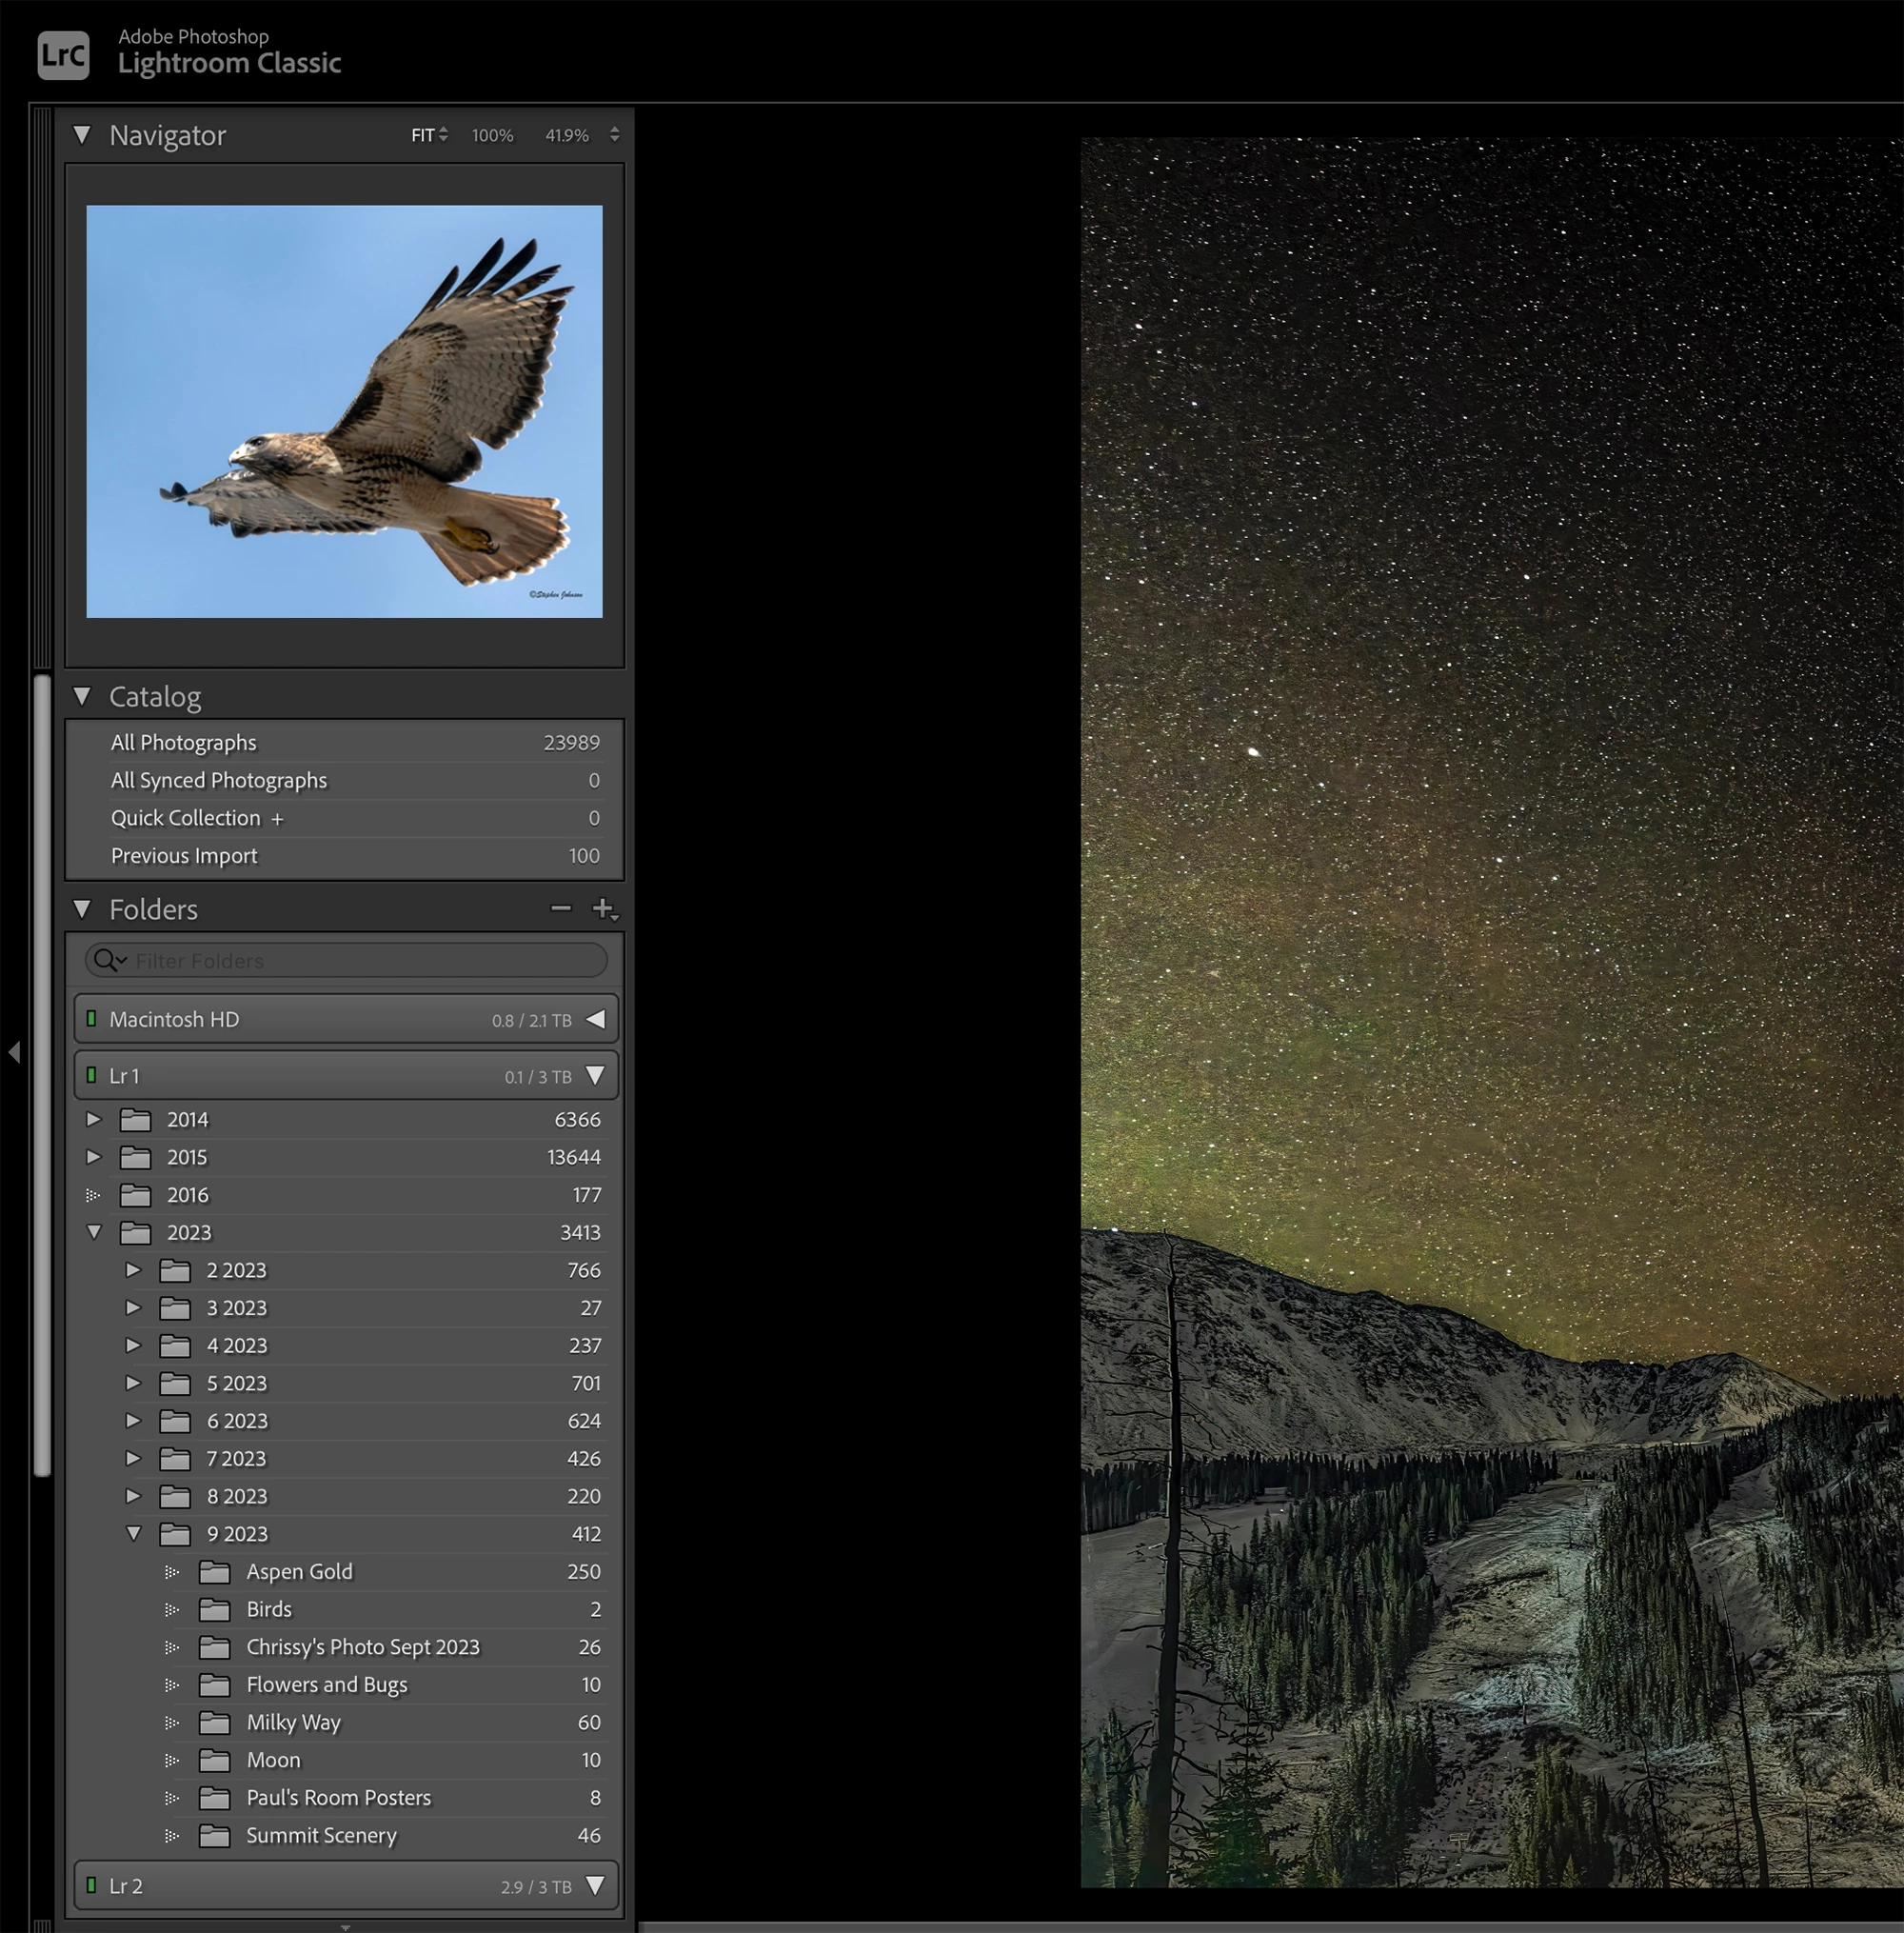Click the left panel hide arrow
This screenshot has width=1904, height=1933.
point(14,1051)
